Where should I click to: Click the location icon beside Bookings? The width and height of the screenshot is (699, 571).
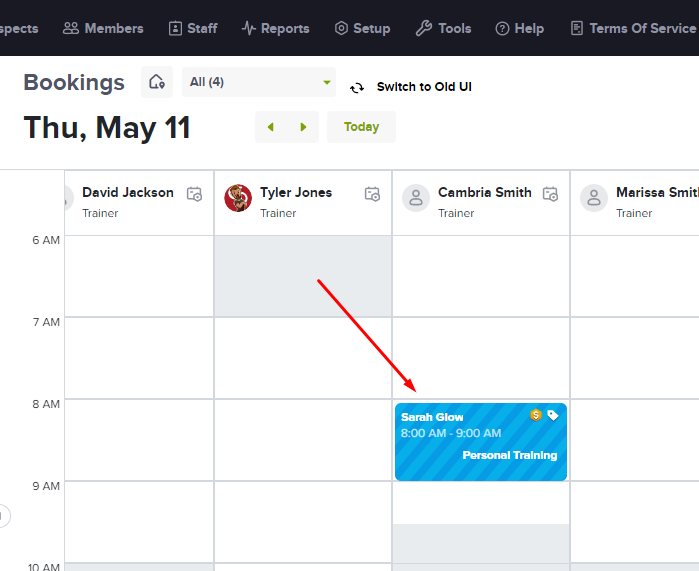tap(157, 82)
